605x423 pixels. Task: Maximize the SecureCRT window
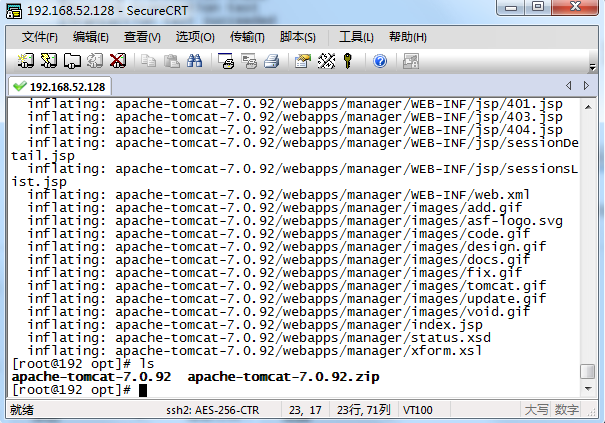tap(538, 7)
